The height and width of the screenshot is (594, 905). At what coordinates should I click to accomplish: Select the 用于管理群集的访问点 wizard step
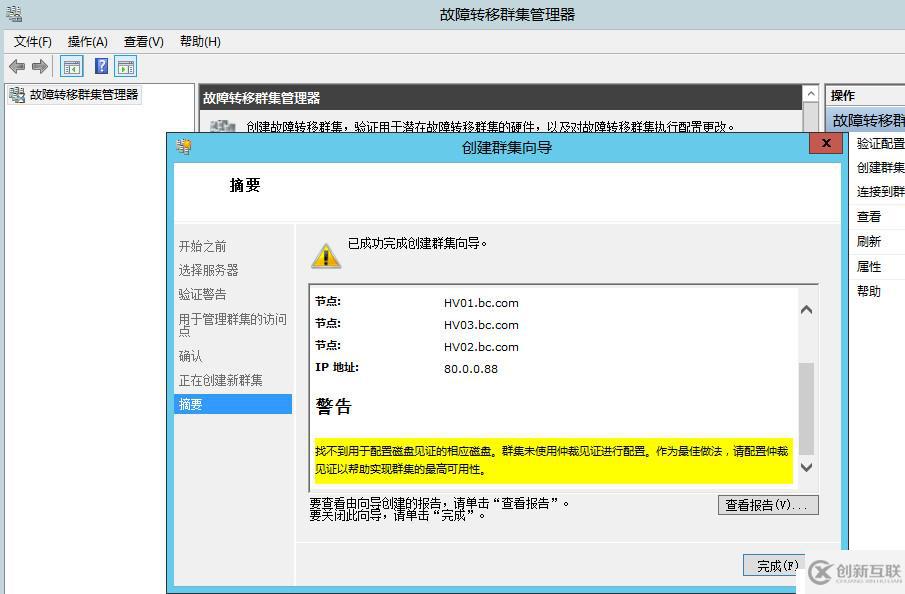pos(233,325)
